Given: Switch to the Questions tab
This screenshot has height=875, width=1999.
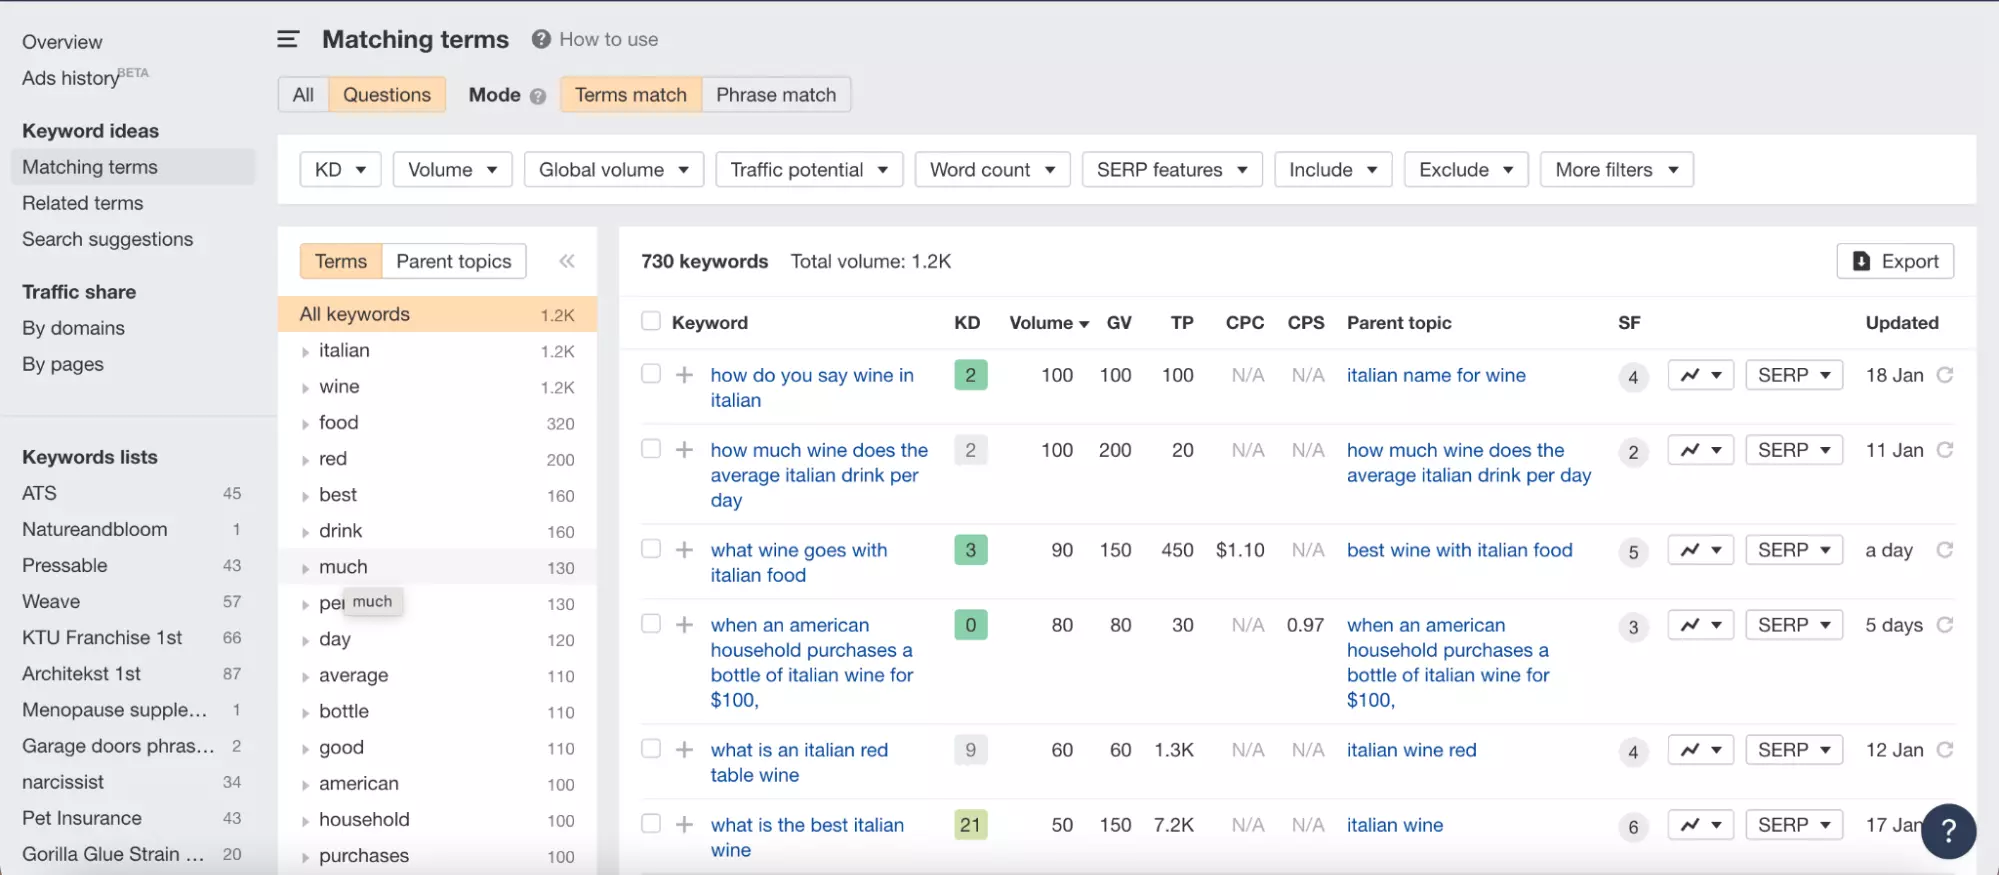Looking at the screenshot, I should click(387, 95).
